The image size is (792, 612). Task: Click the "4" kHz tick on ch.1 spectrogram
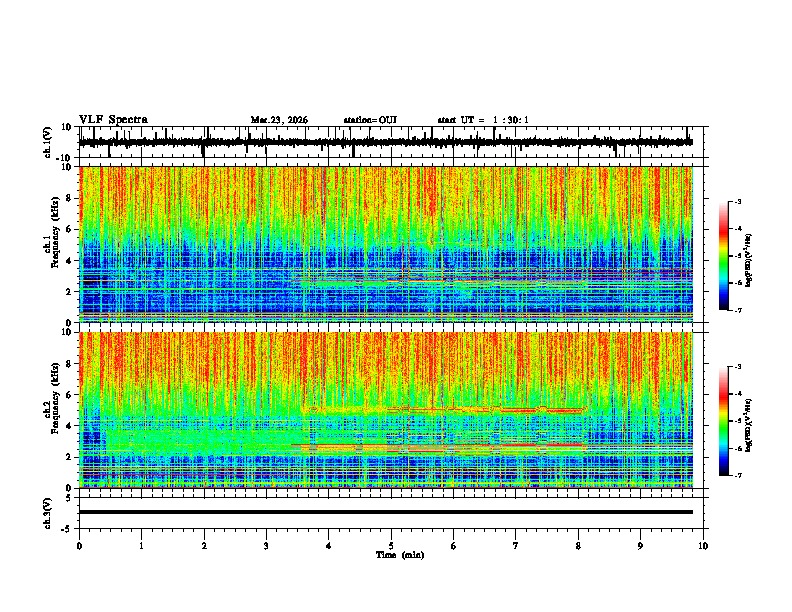69,261
